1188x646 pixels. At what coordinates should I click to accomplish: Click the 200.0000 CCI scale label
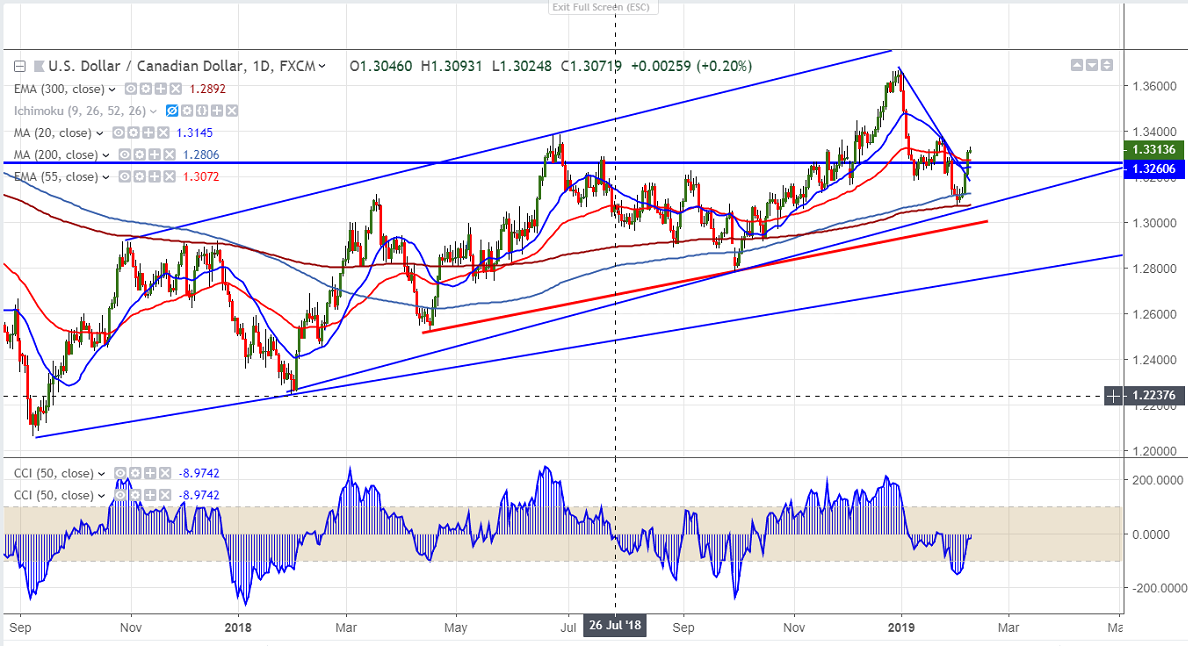(1157, 480)
